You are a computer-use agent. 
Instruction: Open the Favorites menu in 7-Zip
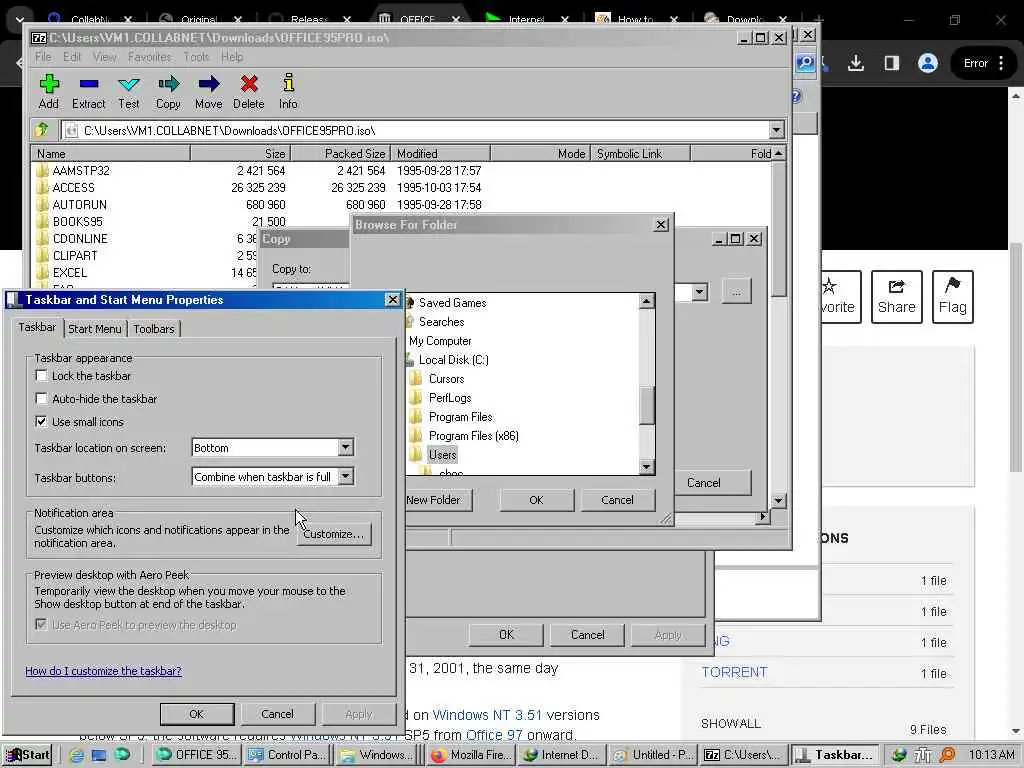click(x=149, y=57)
